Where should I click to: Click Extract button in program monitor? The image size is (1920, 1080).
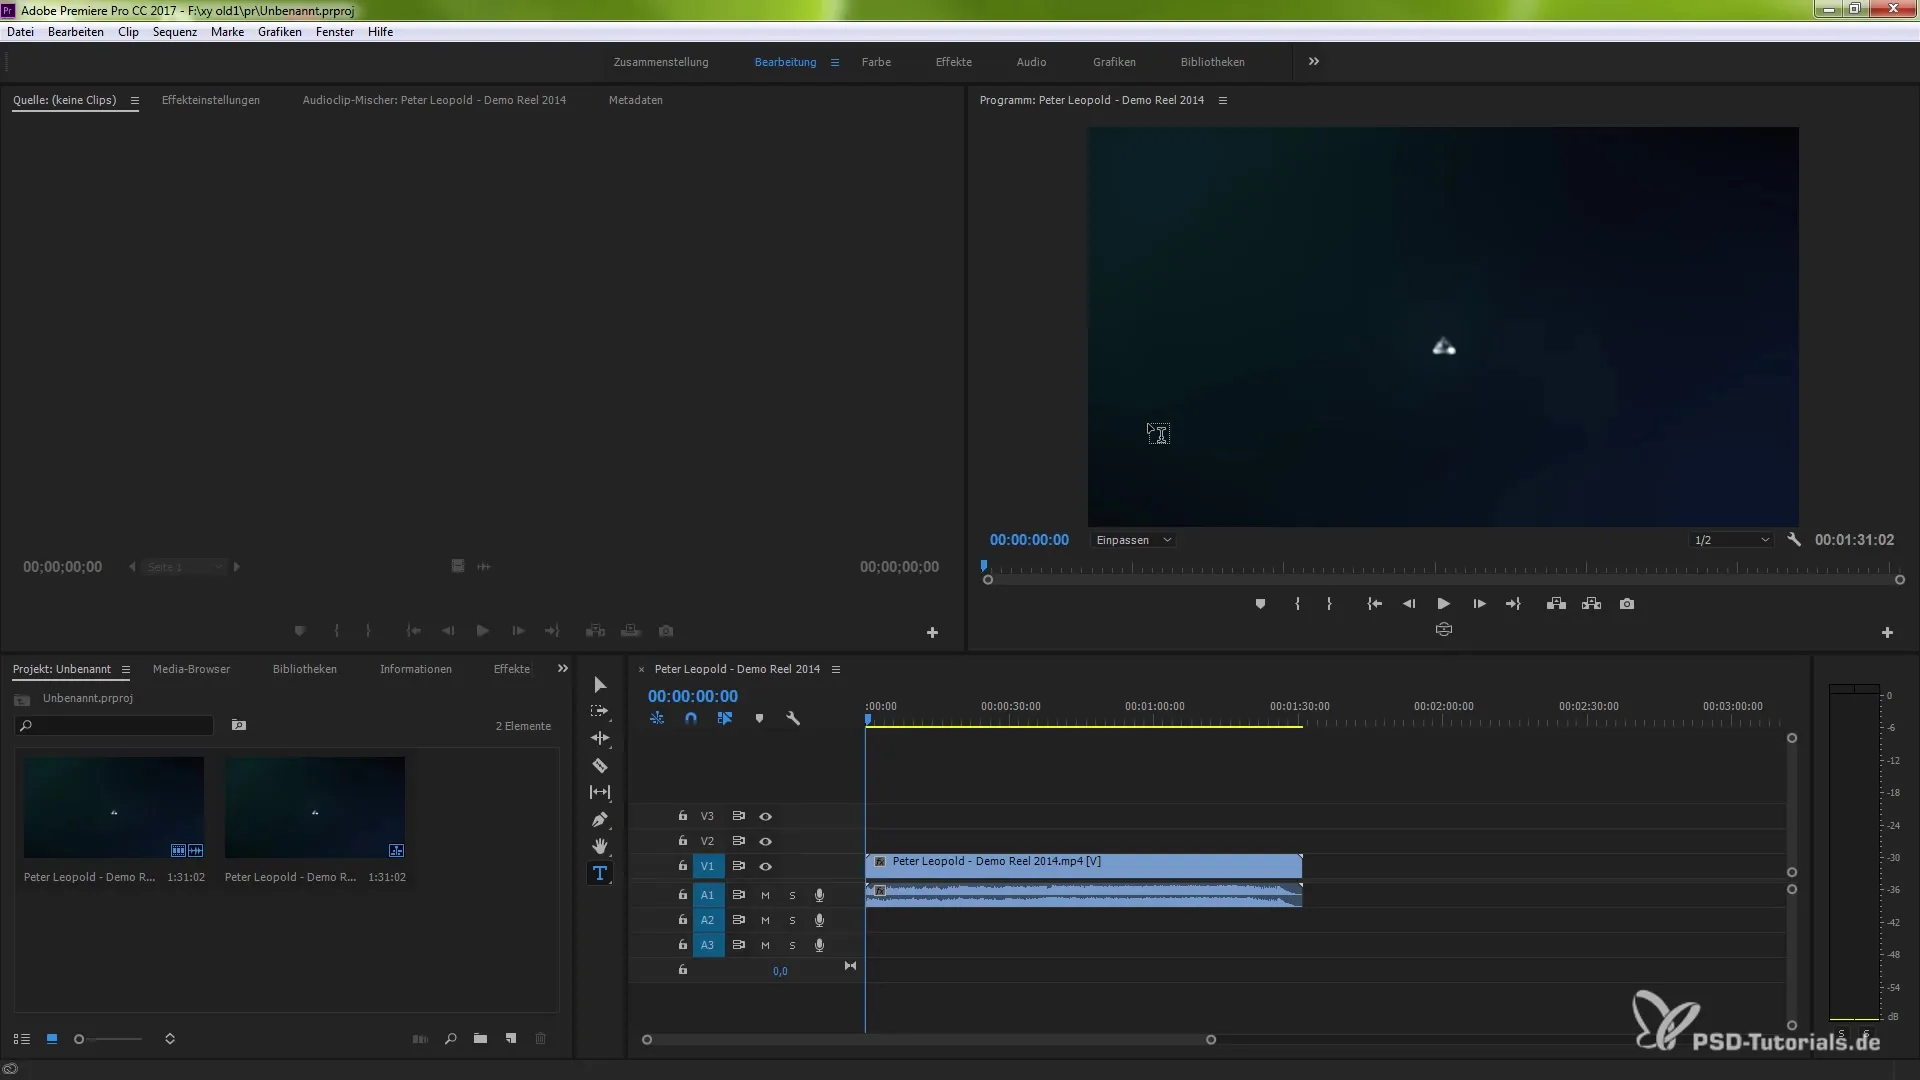click(1591, 604)
